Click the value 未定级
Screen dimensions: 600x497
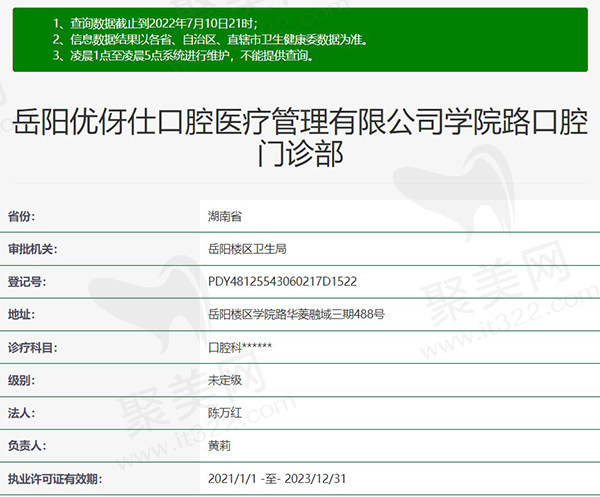pos(225,380)
